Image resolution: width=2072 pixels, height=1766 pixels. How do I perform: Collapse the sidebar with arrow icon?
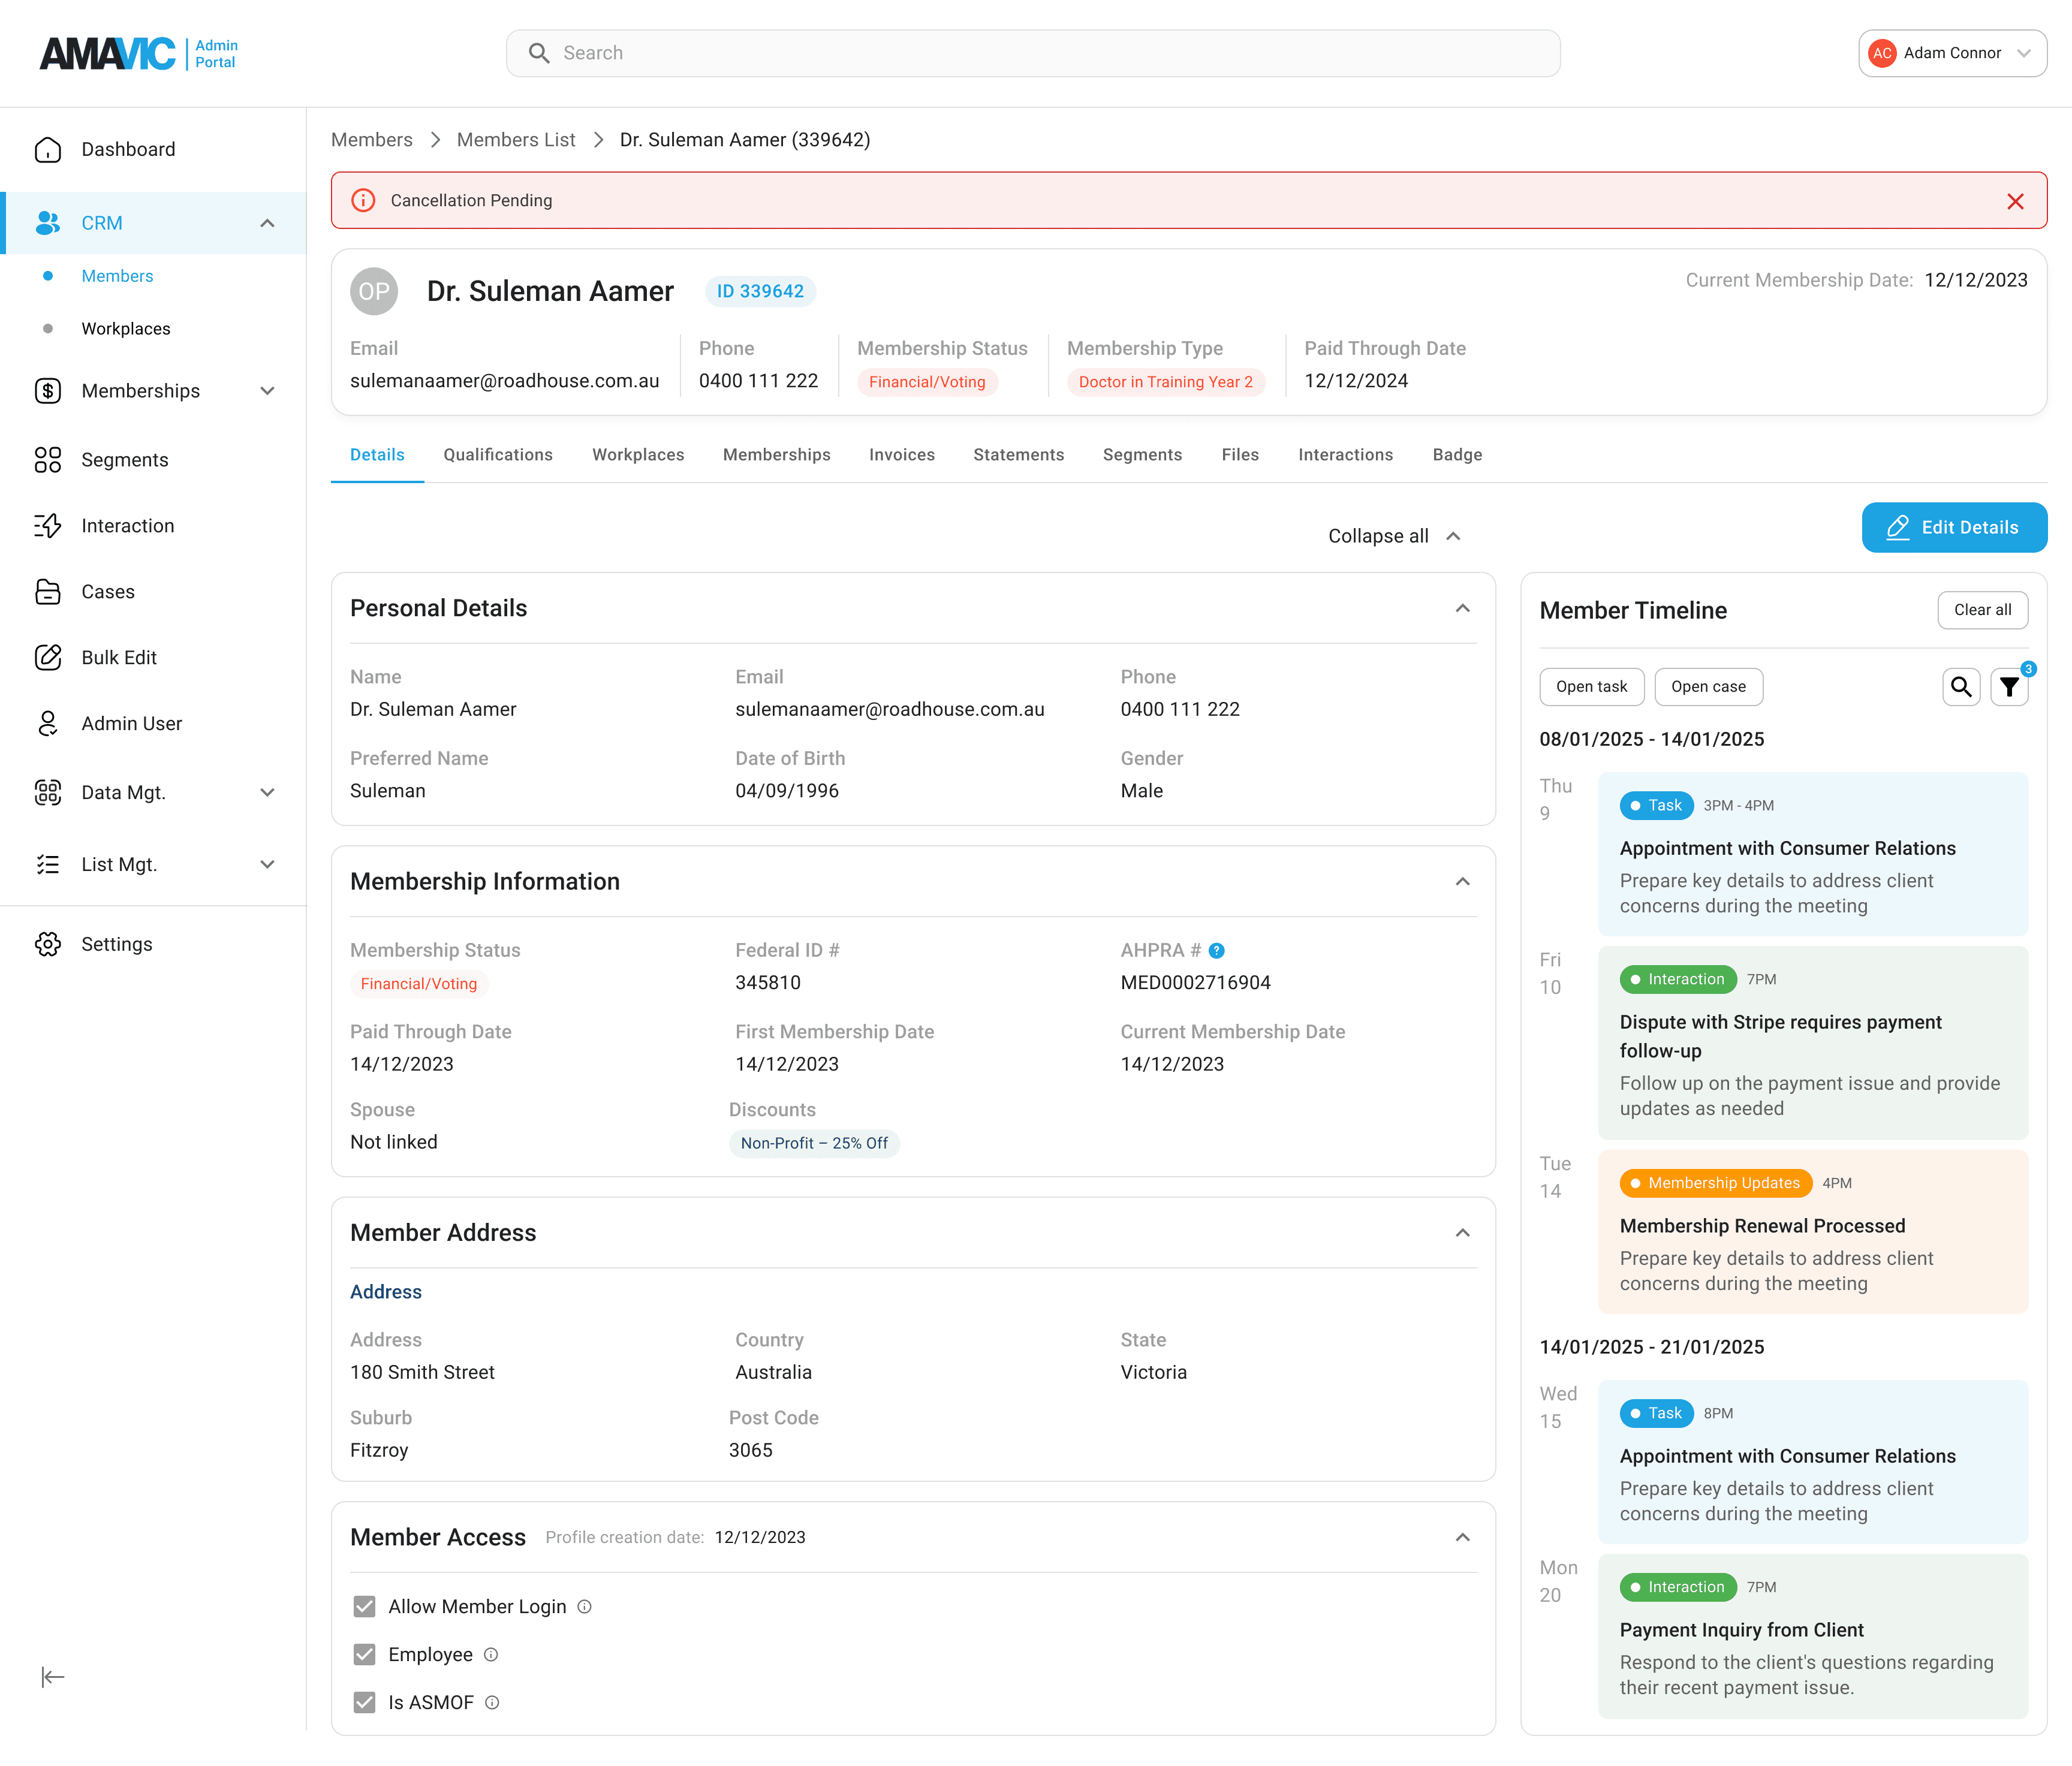coord(52,1677)
